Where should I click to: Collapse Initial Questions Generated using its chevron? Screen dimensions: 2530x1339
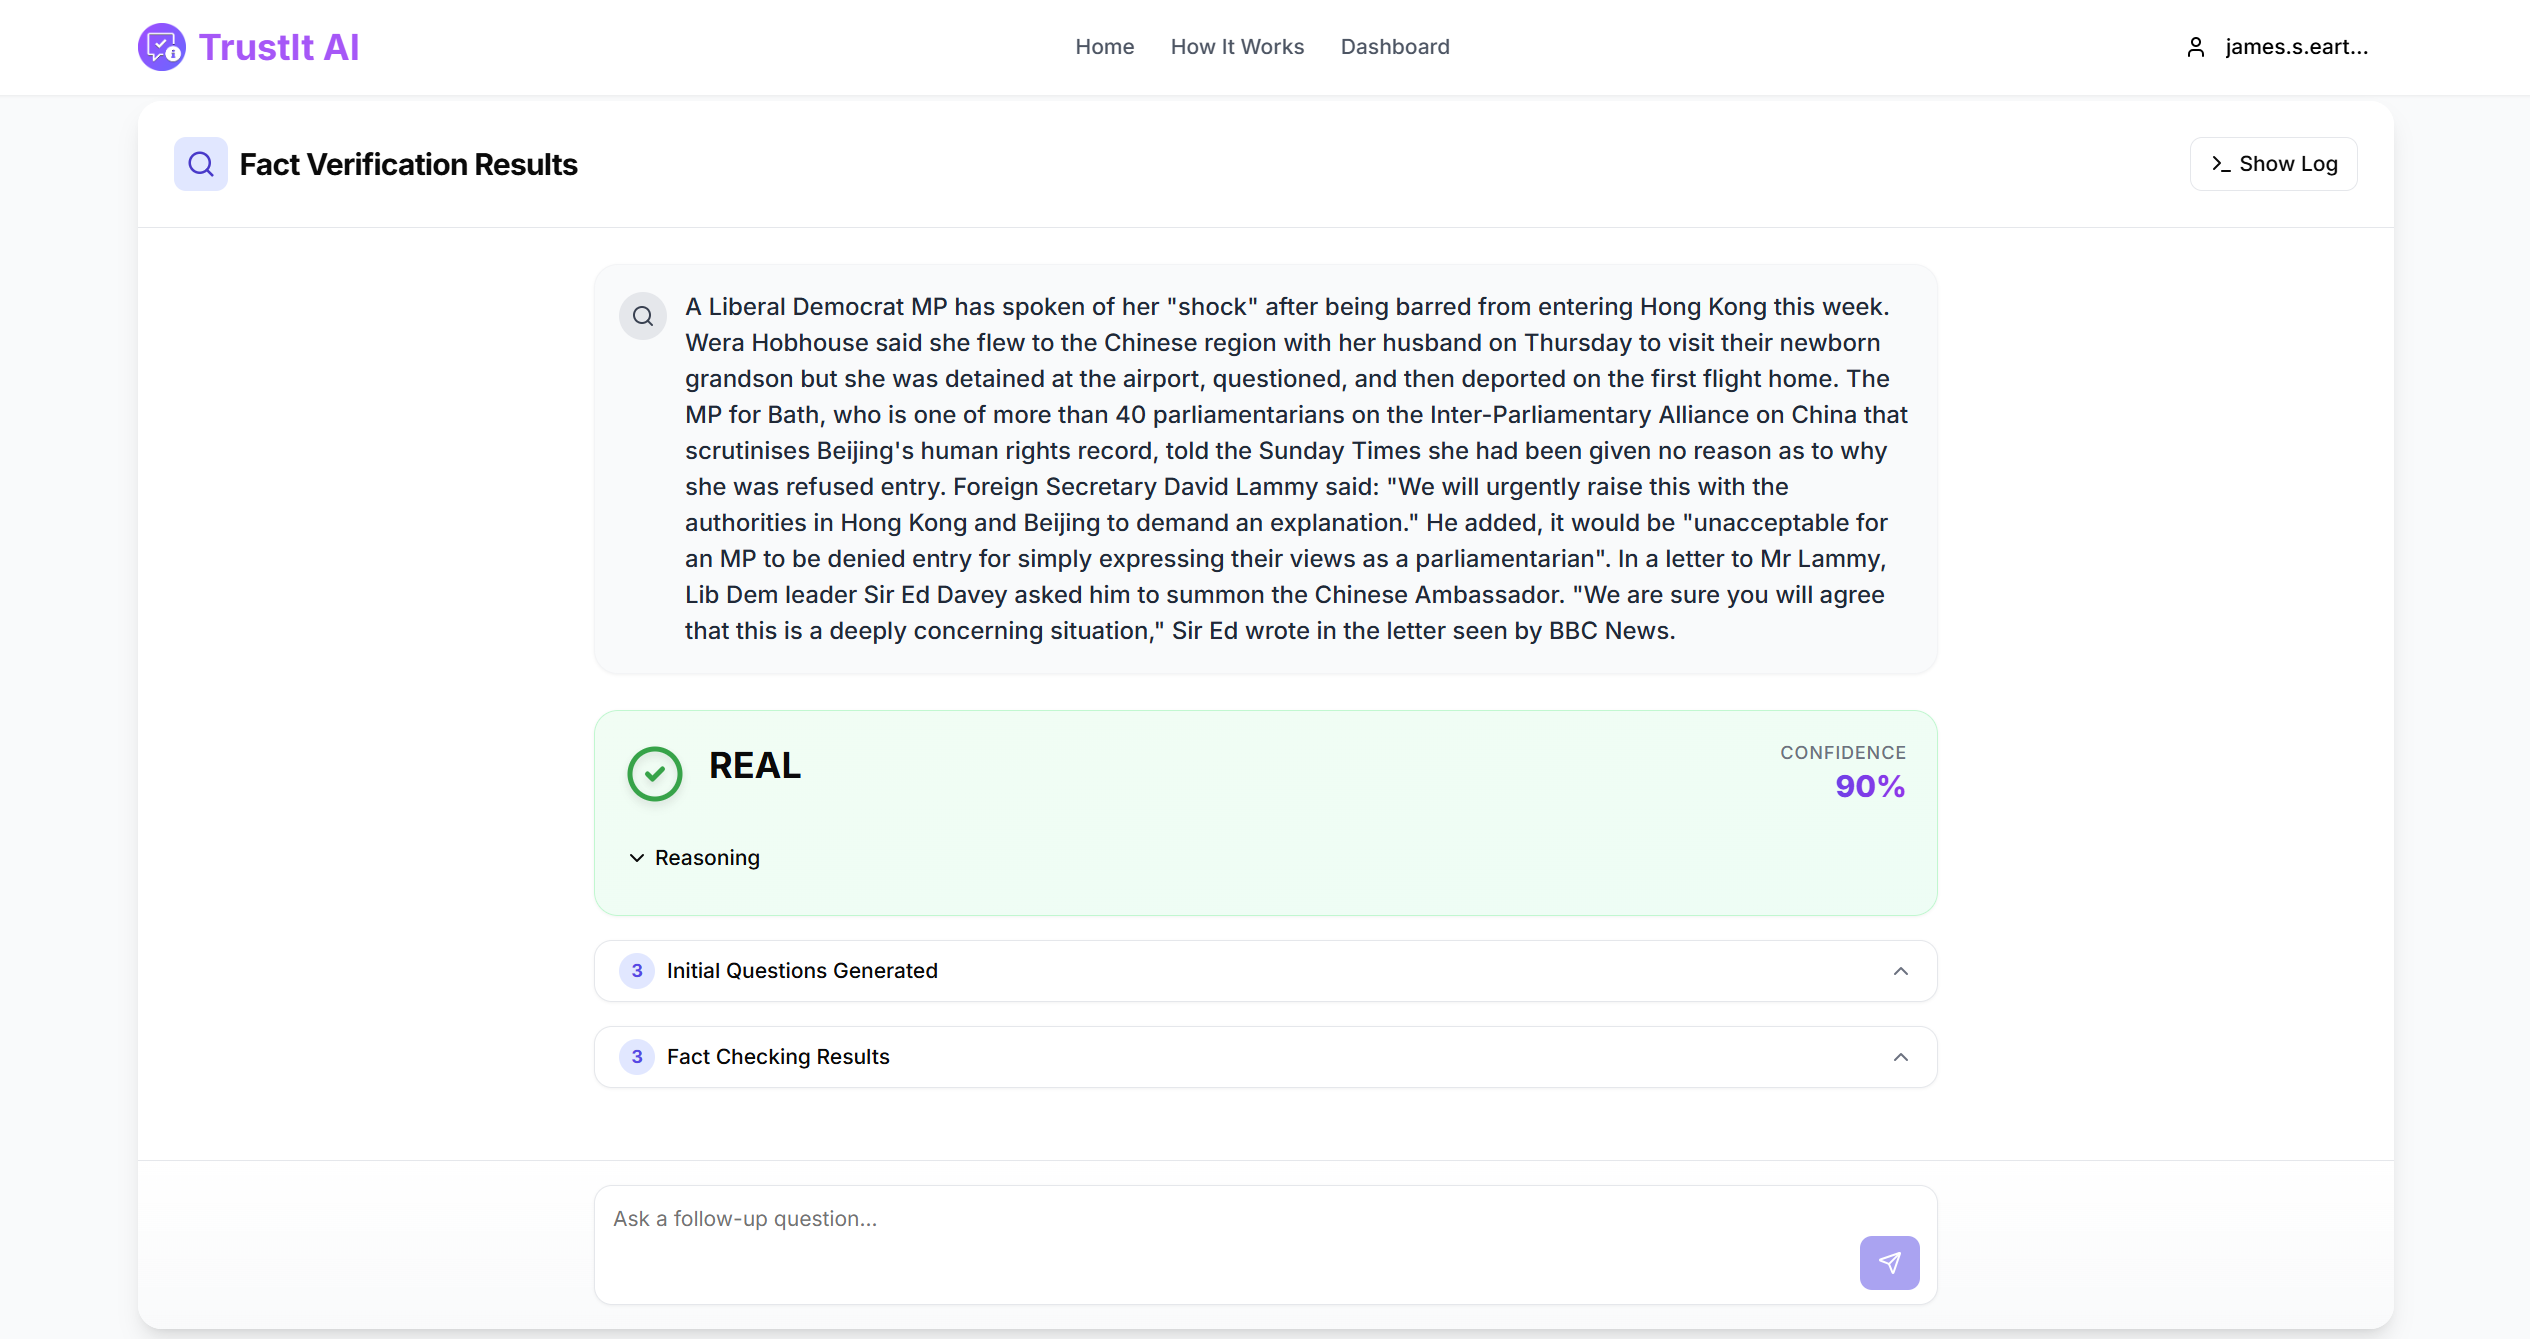[1901, 971]
